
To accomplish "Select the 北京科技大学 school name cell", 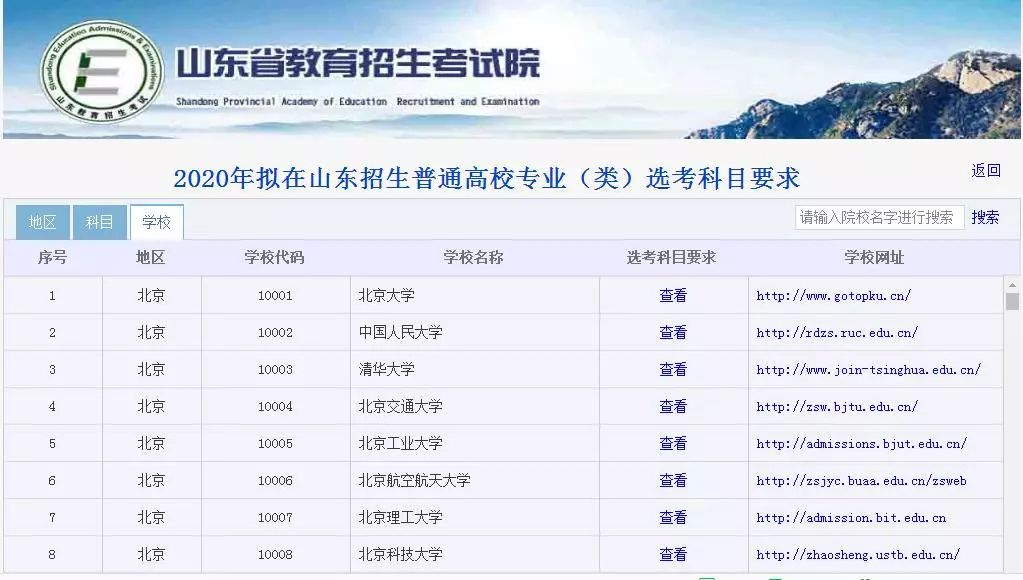I will coord(474,555).
